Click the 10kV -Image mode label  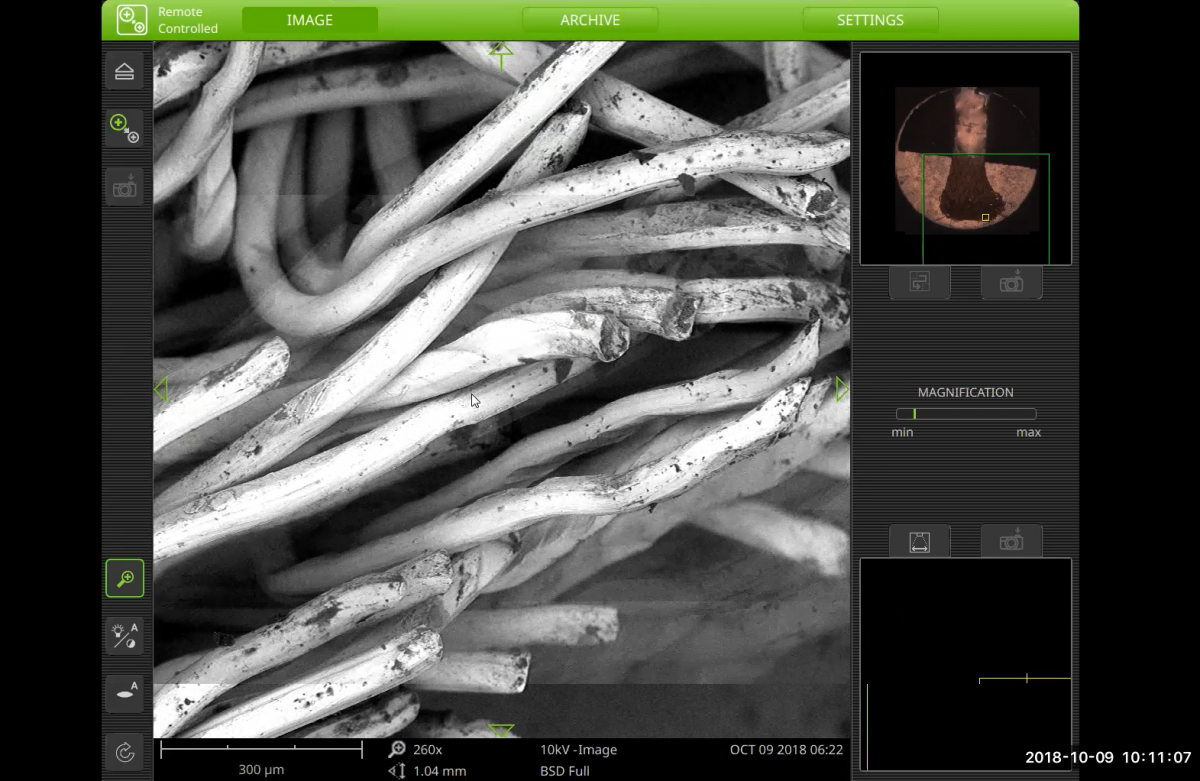(x=579, y=750)
